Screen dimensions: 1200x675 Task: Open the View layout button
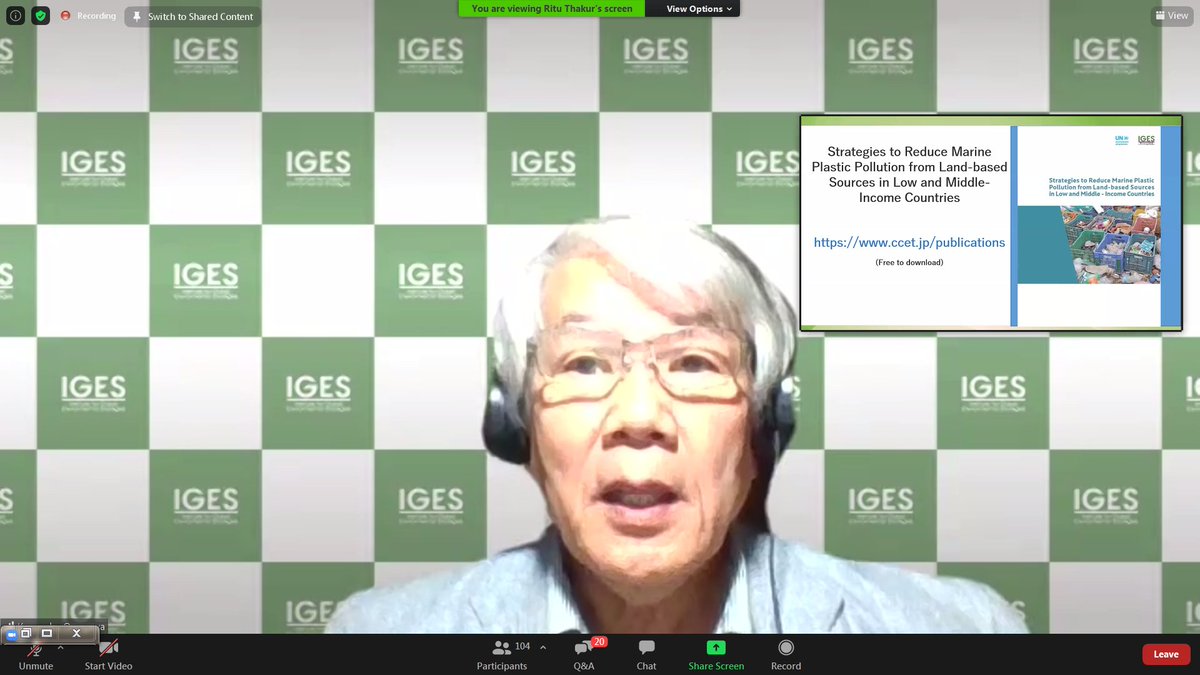tap(1172, 16)
